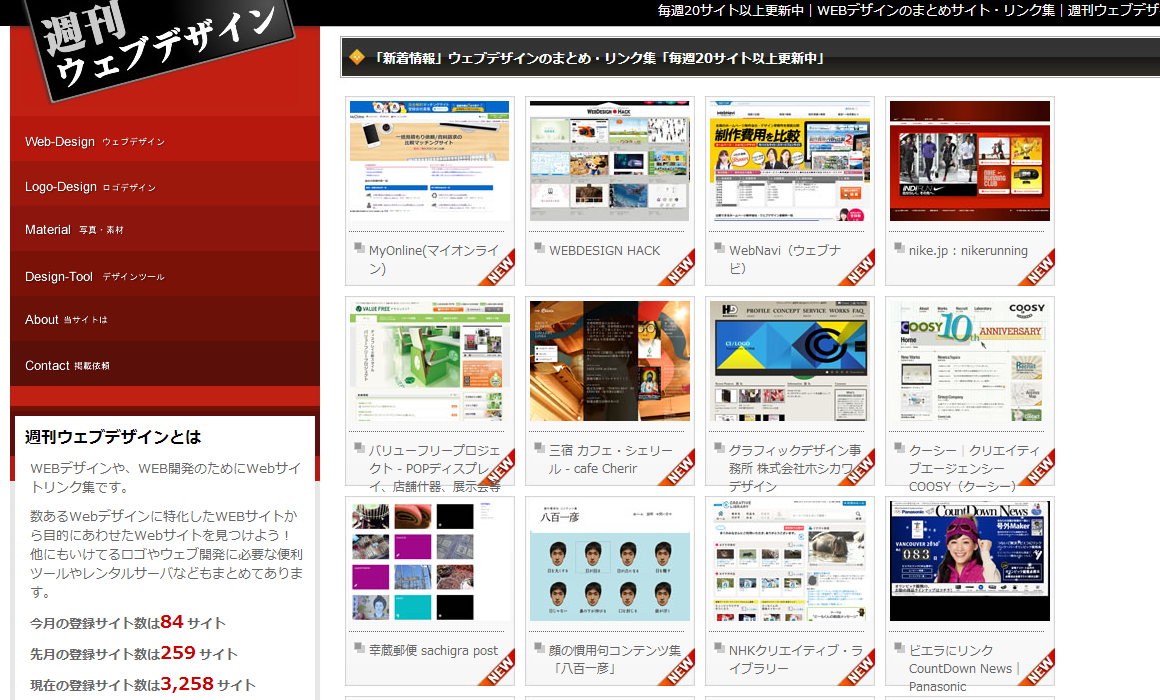Viewport: 1160px width, 700px height.
Task: Click the top banner text 毎週20サイト以上更新中
Action: pyautogui.click(x=730, y=10)
